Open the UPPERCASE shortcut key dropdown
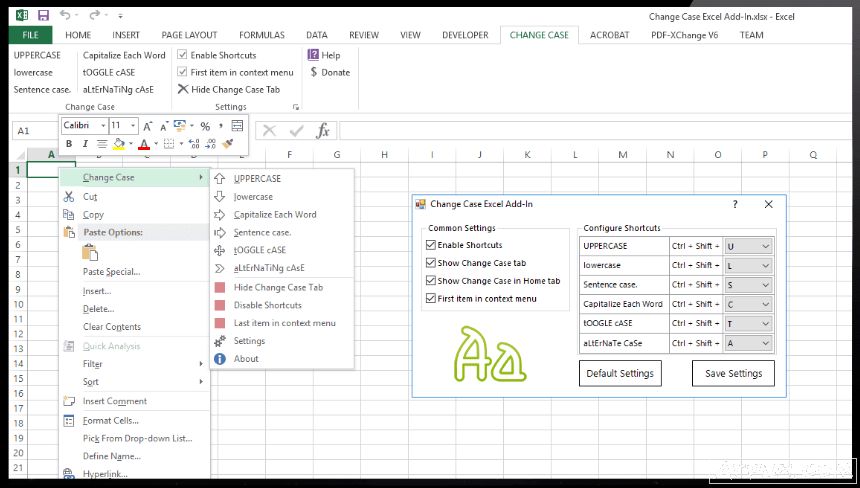The height and width of the screenshot is (488, 860). 765,246
